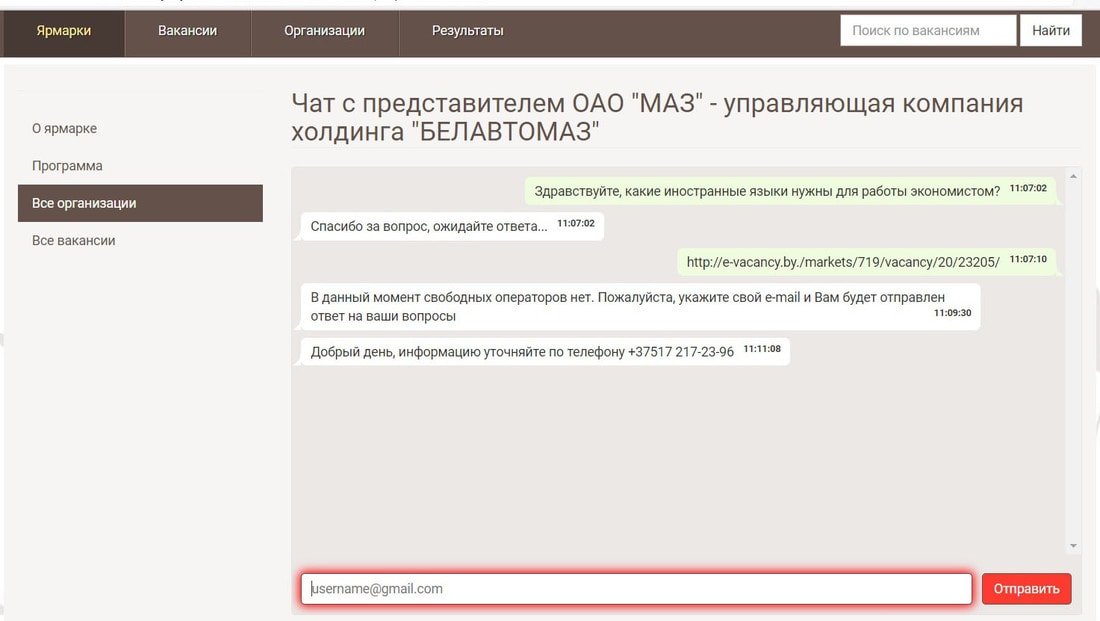Screen dimensions: 1100x621
Task: Click the username@gmail.com email input field
Action: (636, 589)
